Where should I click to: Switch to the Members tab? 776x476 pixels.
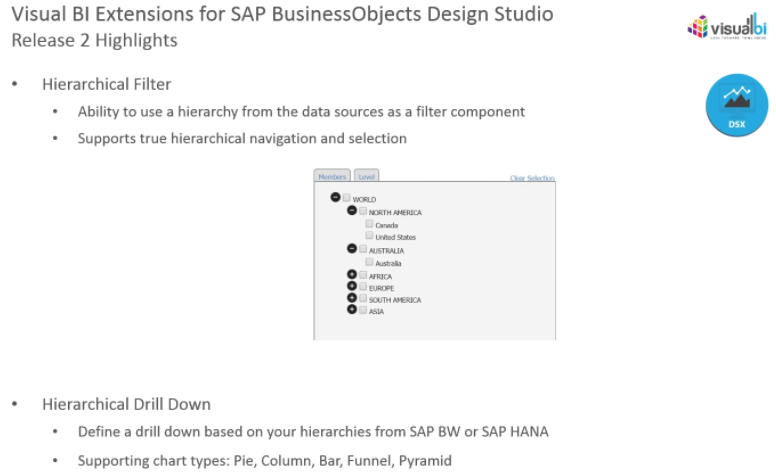(332, 176)
